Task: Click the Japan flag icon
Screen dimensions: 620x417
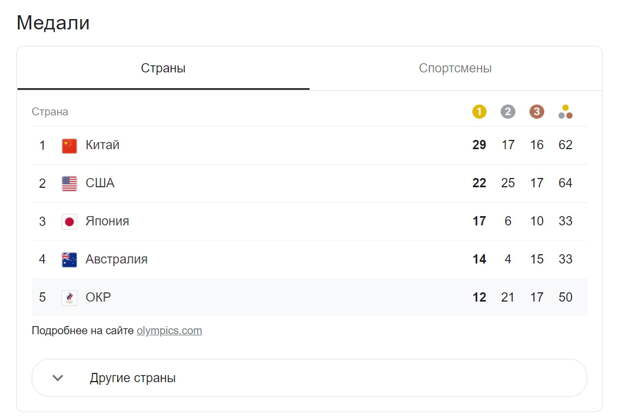Action: click(70, 221)
